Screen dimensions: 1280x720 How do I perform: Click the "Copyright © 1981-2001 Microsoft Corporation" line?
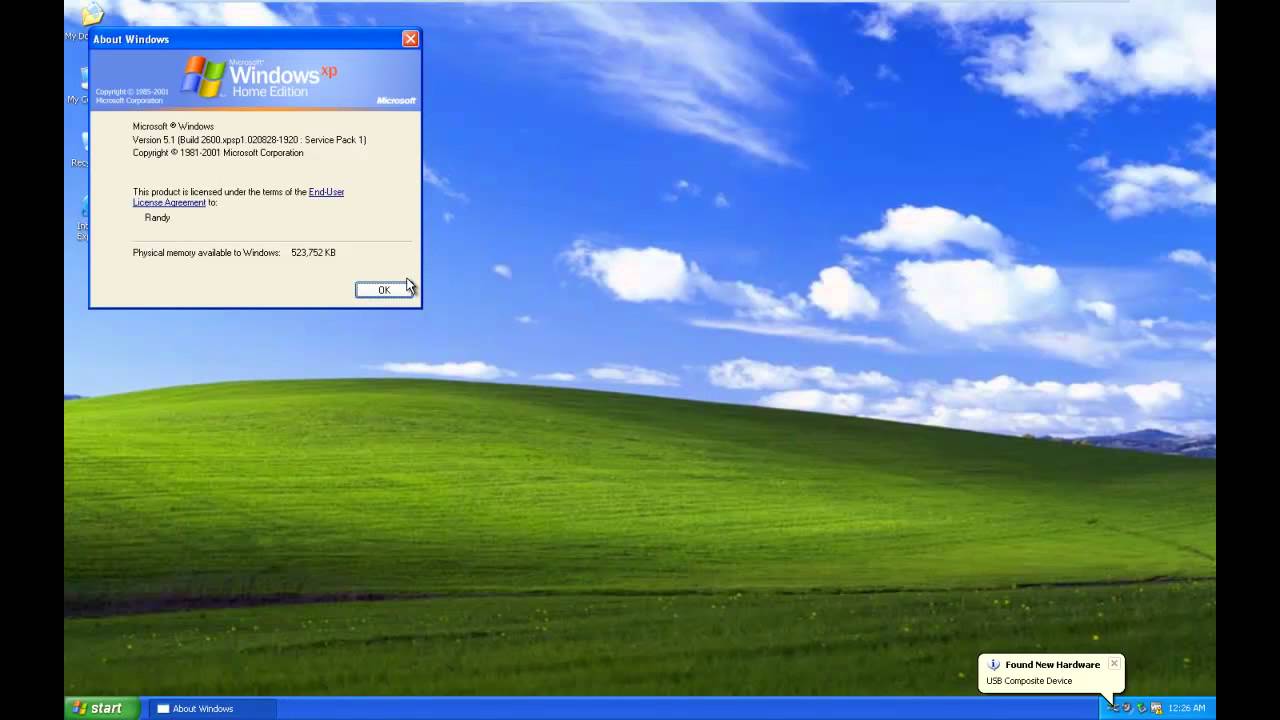point(218,153)
